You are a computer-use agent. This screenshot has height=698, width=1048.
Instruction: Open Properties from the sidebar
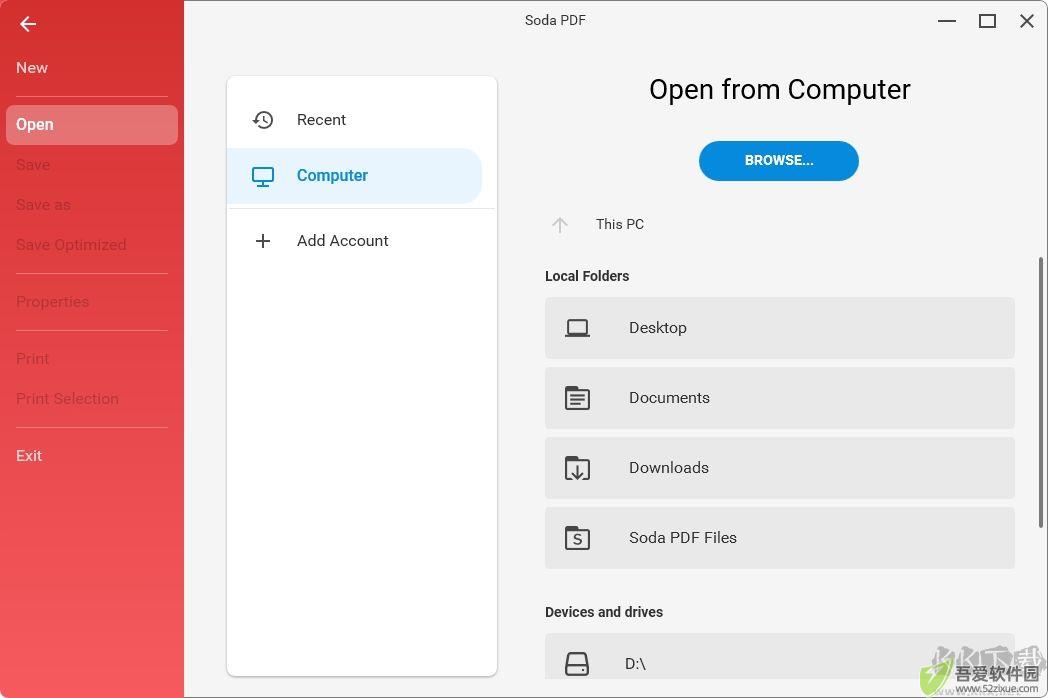52,302
